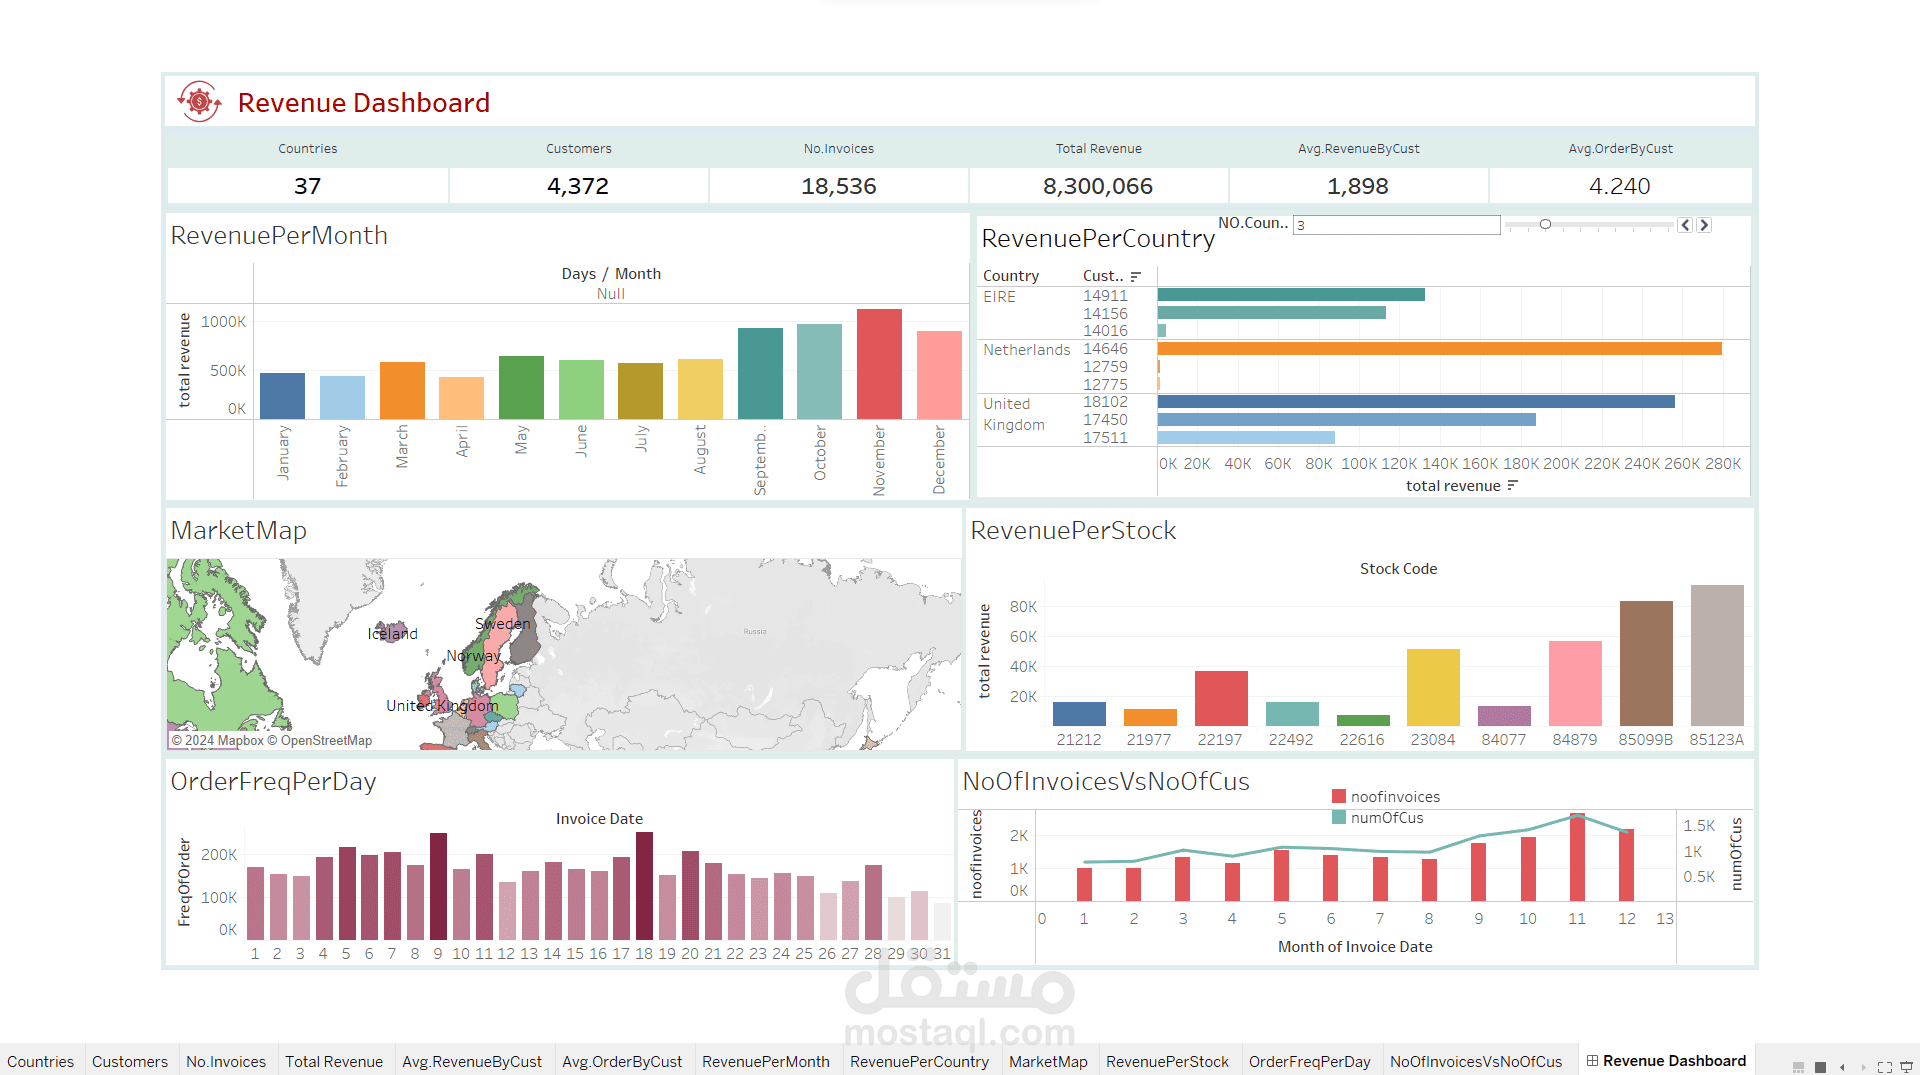This screenshot has width=1920, height=1075.
Task: Click the presentation mode icon in the status bar
Action: [x=1907, y=1067]
